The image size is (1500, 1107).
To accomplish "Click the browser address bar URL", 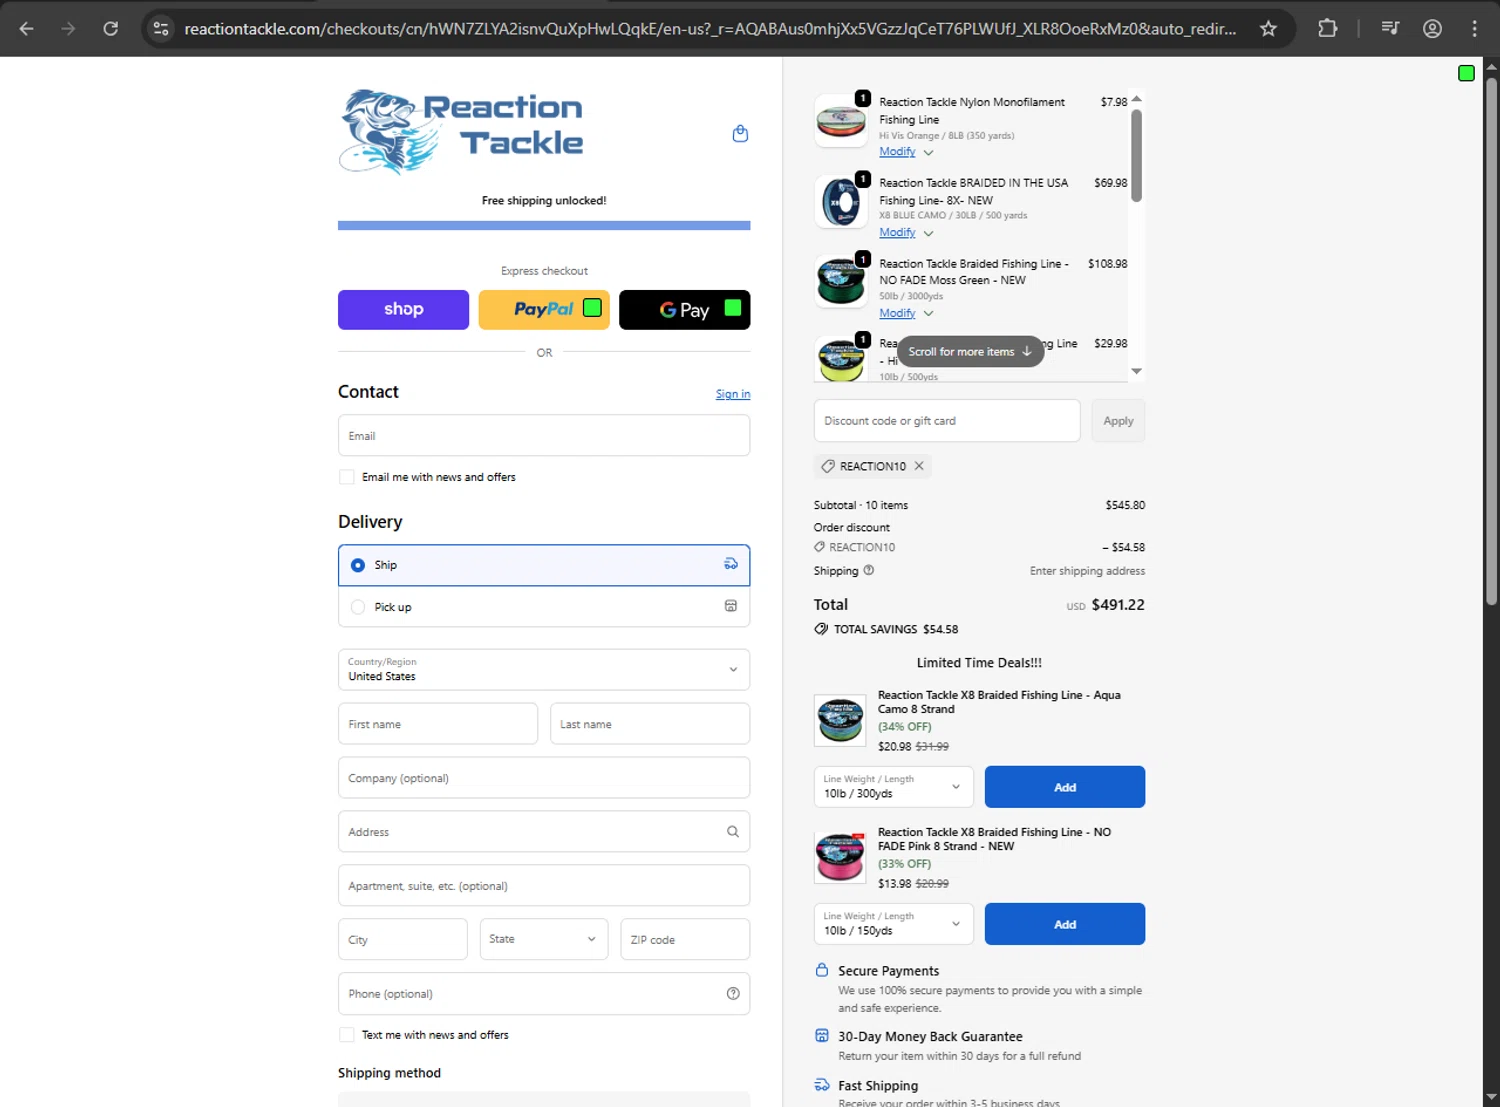I will (x=710, y=29).
